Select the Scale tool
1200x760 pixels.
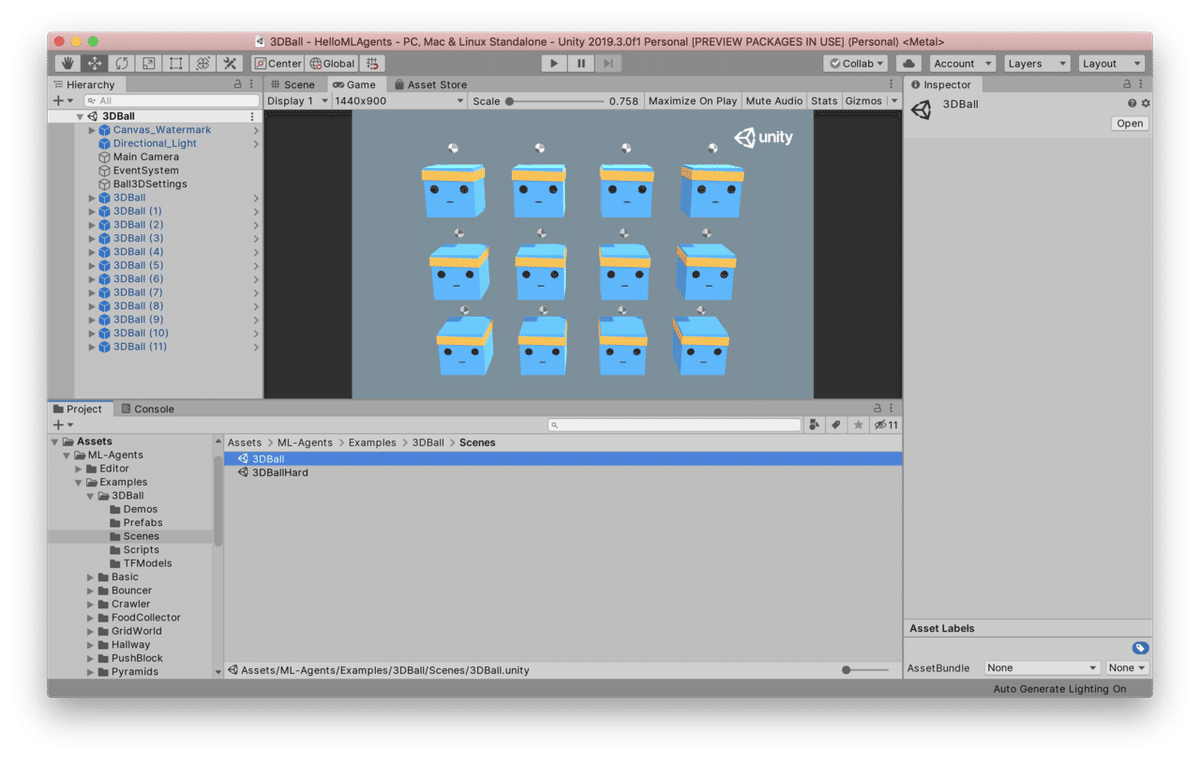point(148,63)
